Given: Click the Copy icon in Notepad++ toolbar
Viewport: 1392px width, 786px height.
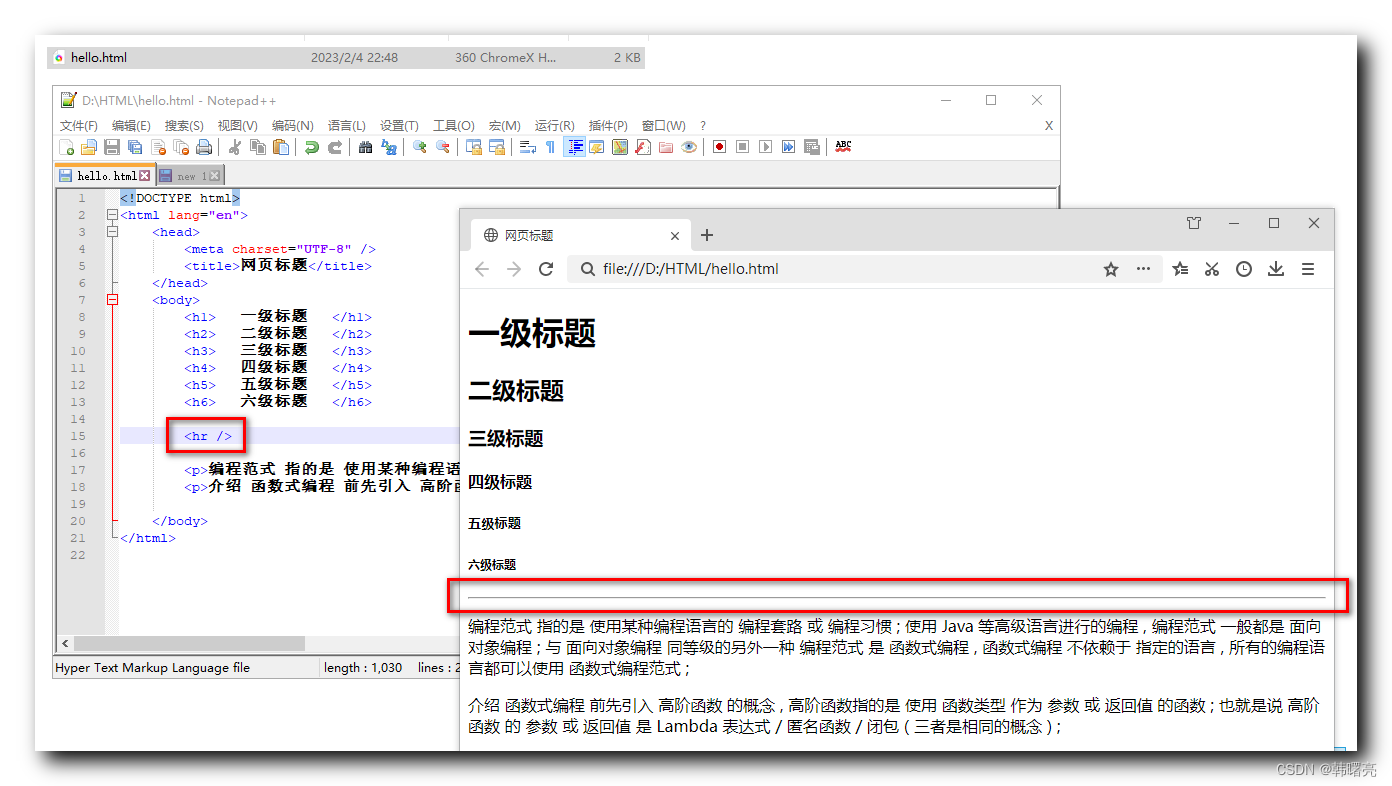Looking at the screenshot, I should tap(257, 147).
